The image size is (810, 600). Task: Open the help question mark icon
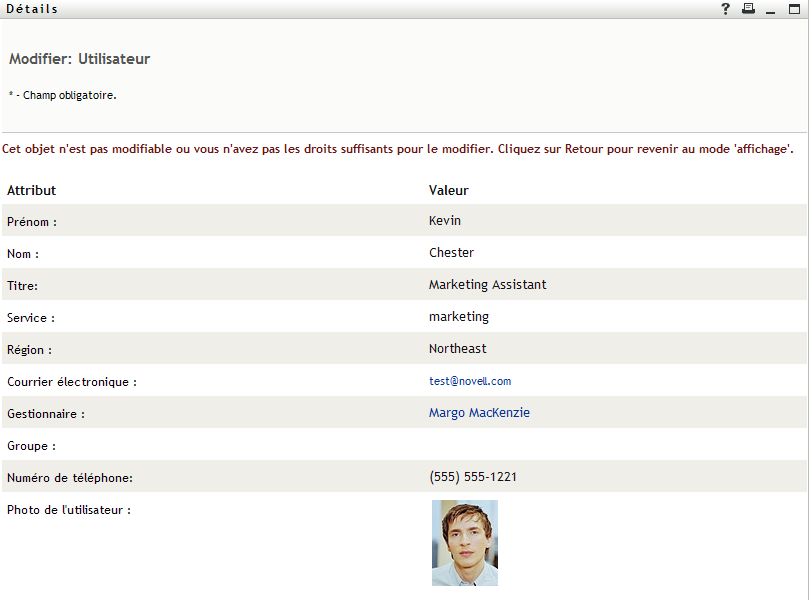tap(726, 9)
